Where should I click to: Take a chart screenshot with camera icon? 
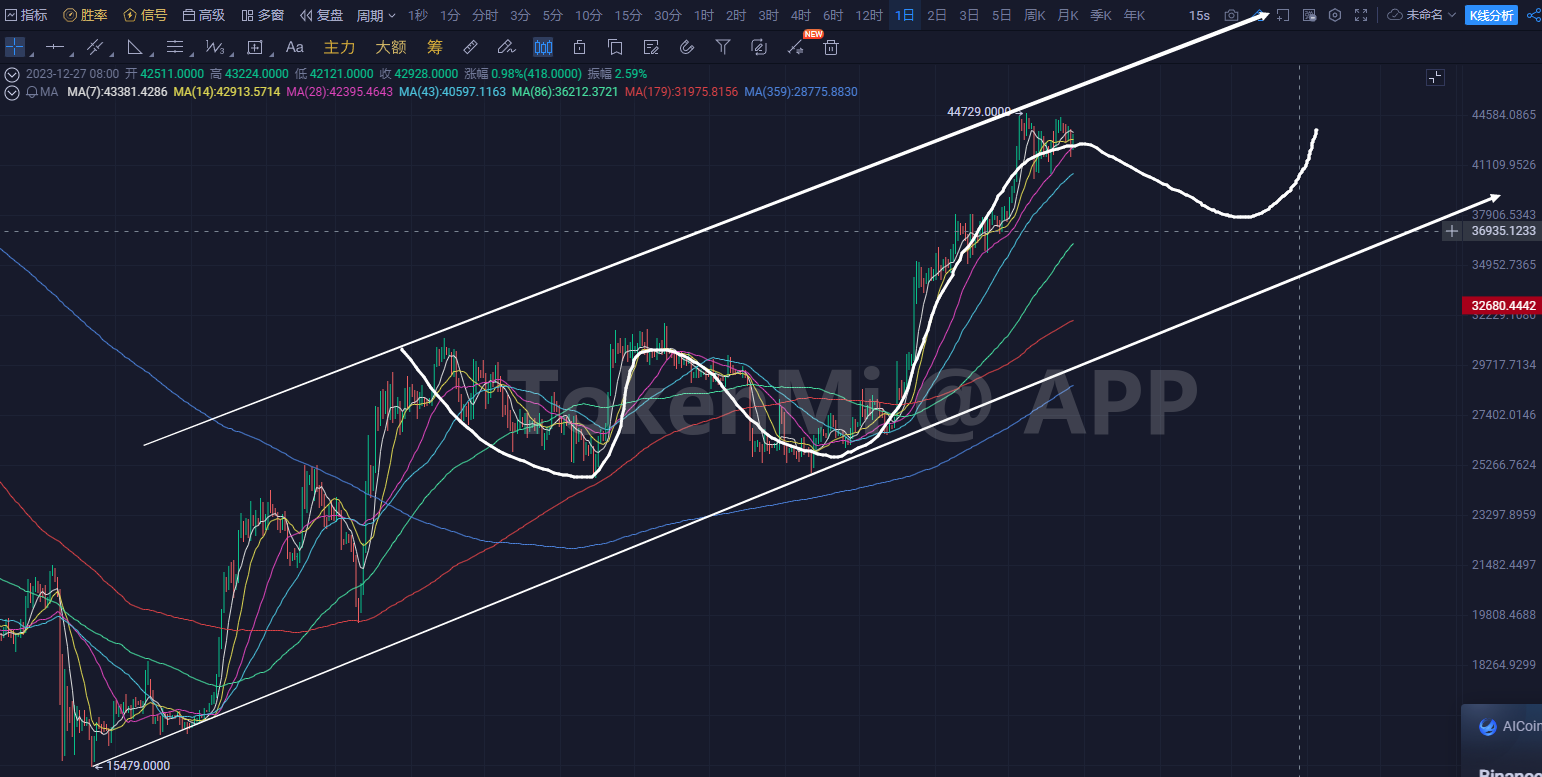click(1231, 15)
